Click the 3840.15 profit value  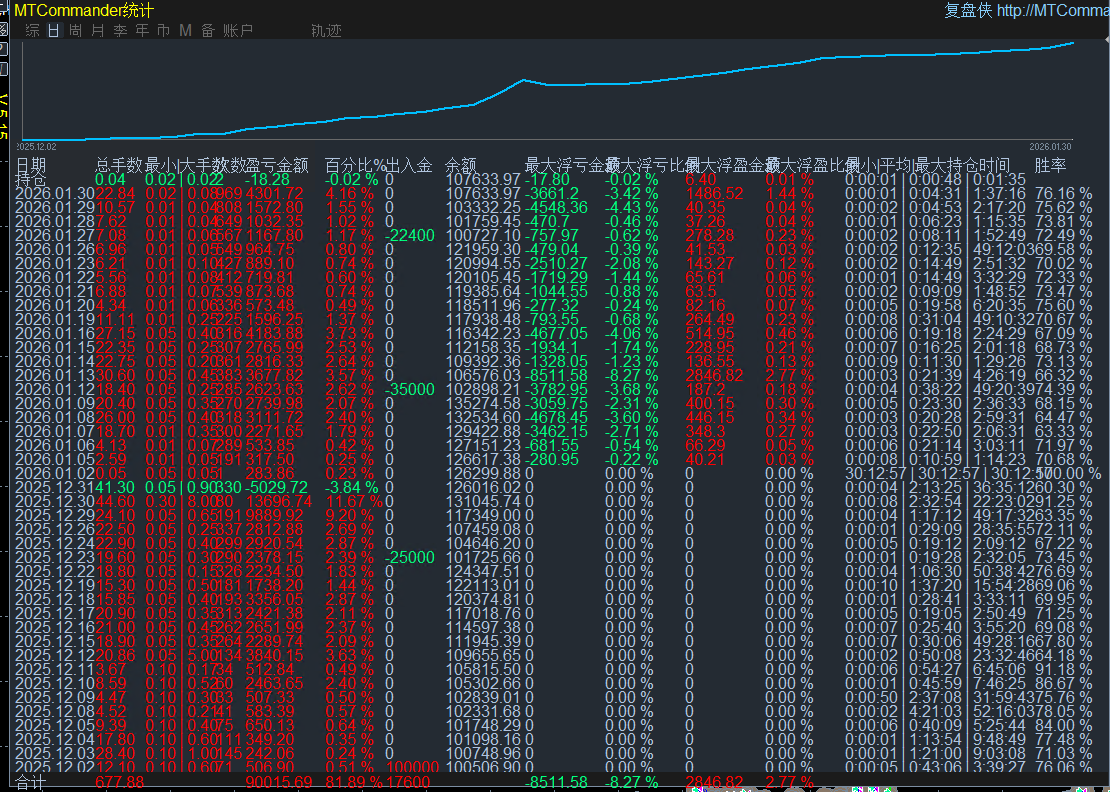[274, 655]
